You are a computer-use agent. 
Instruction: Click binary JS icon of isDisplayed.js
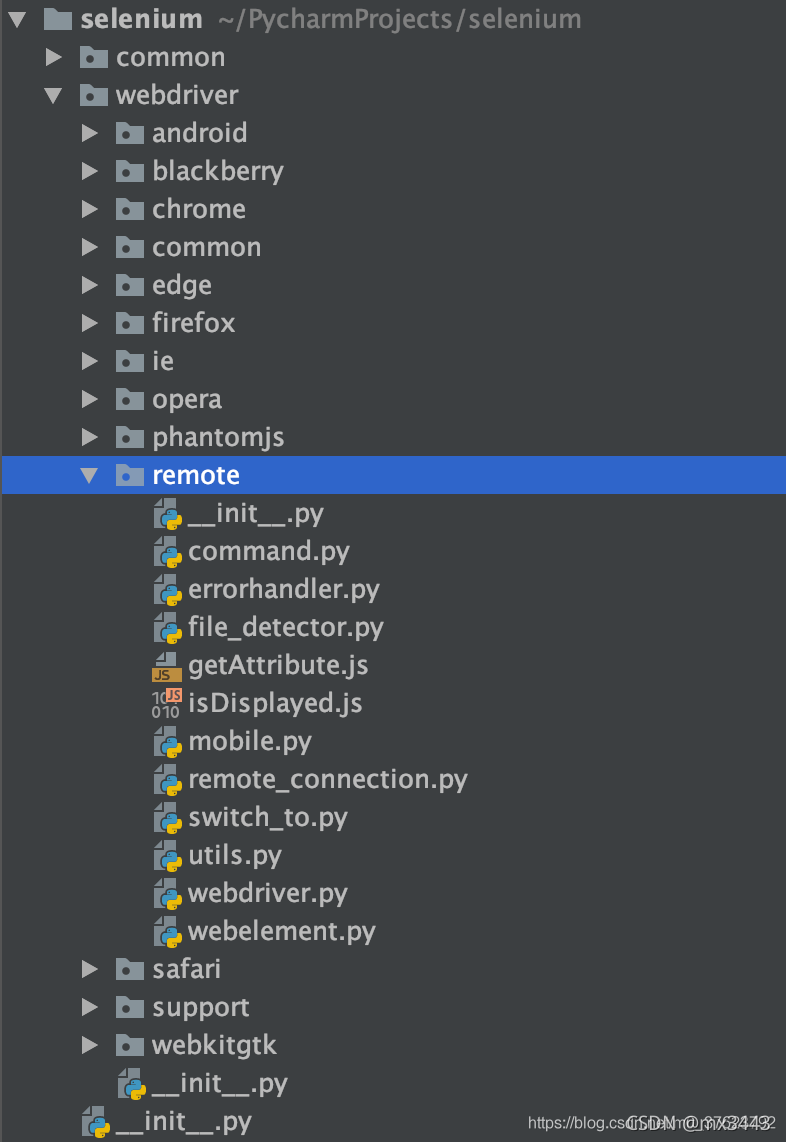tap(167, 704)
